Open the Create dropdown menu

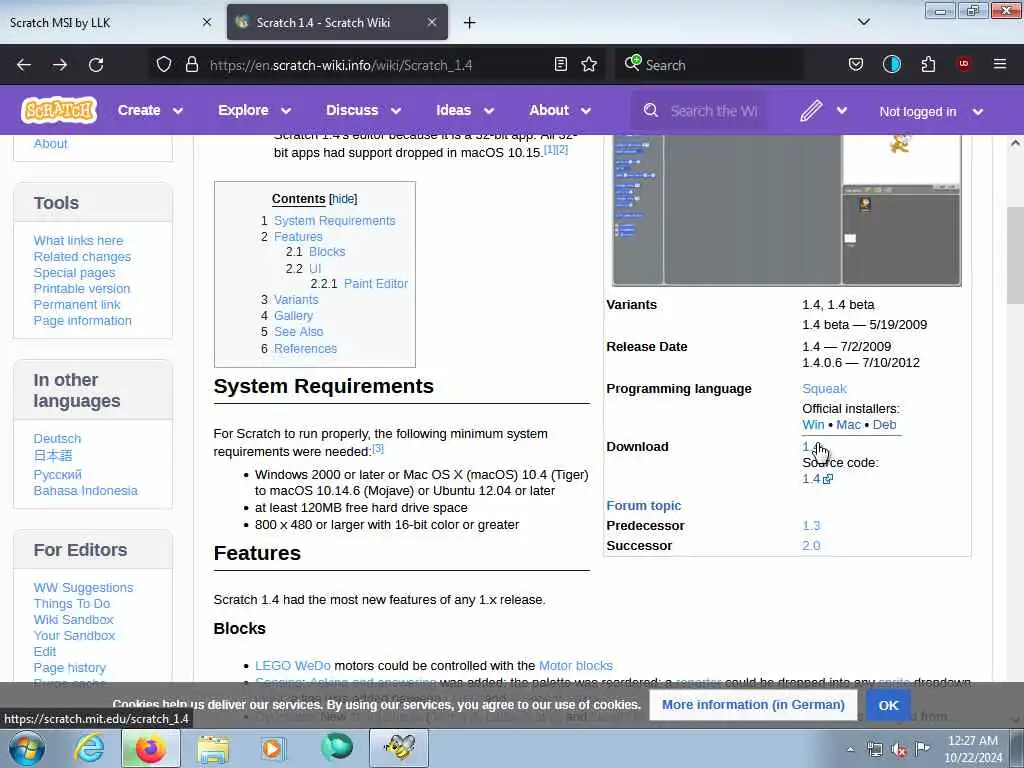tap(150, 110)
